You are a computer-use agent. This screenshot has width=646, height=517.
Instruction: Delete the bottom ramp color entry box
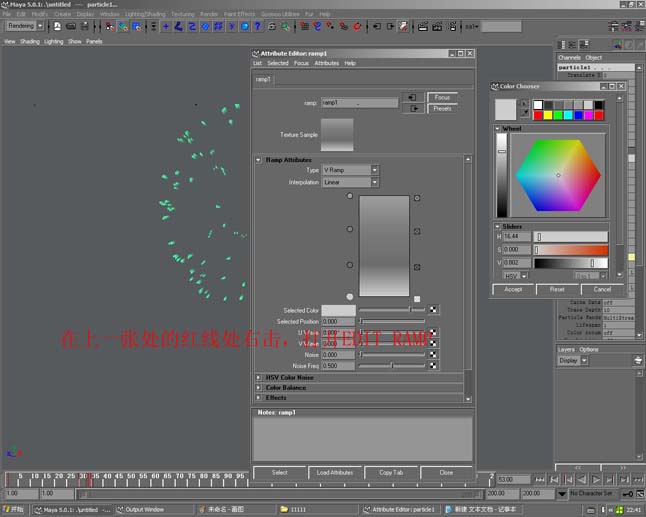coord(417,298)
